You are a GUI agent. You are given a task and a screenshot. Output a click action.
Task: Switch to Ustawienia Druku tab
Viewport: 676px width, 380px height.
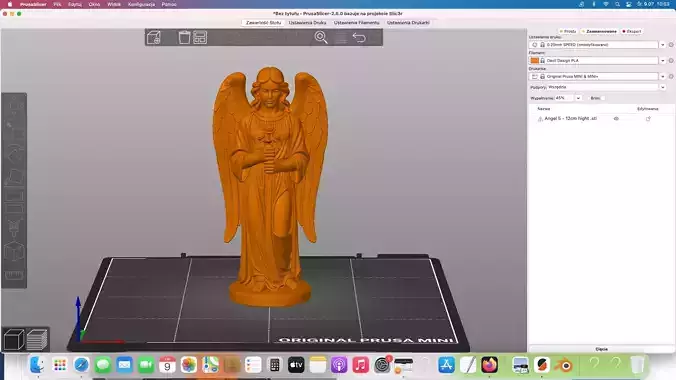[x=307, y=22]
